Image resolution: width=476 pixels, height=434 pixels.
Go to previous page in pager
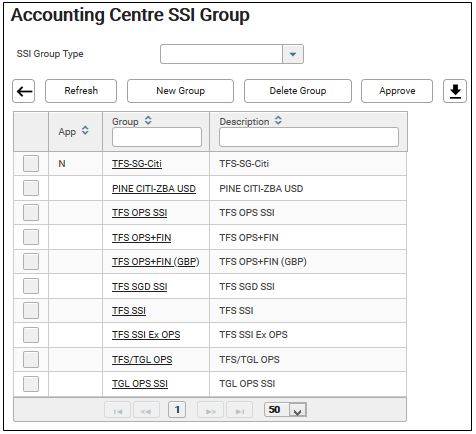click(146, 411)
